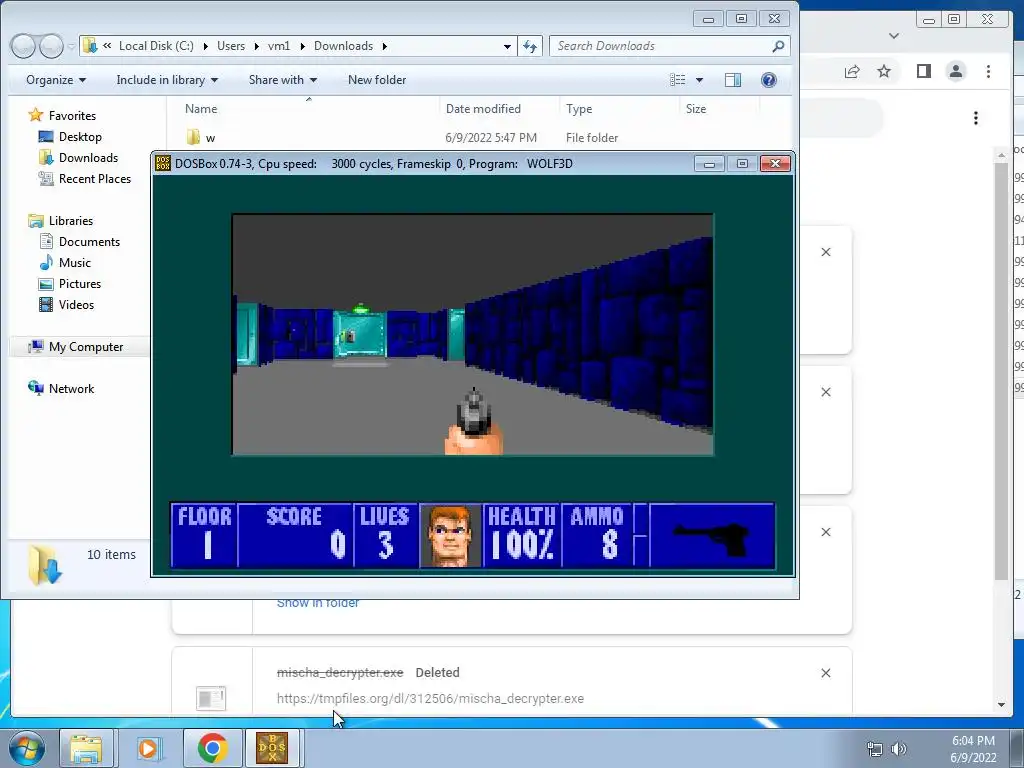
Task: Click the Explorer forward navigation arrow
Action: coord(51,46)
